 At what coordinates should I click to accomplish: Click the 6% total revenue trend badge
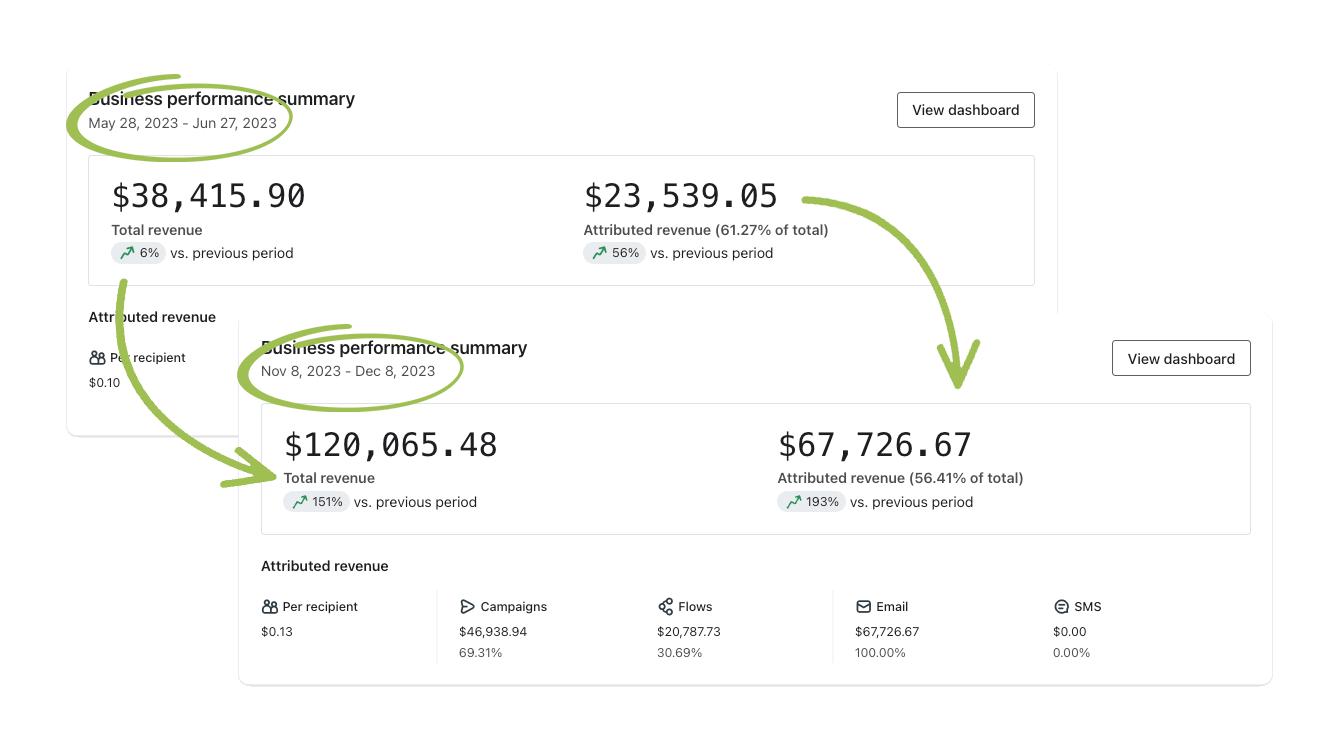(138, 253)
